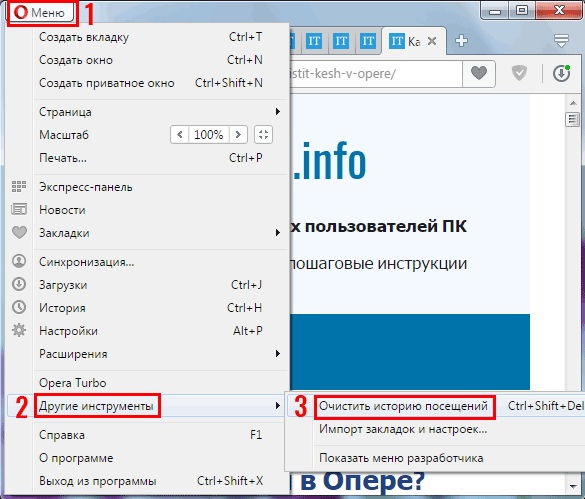Click the Новости newspaper icon

point(19,209)
